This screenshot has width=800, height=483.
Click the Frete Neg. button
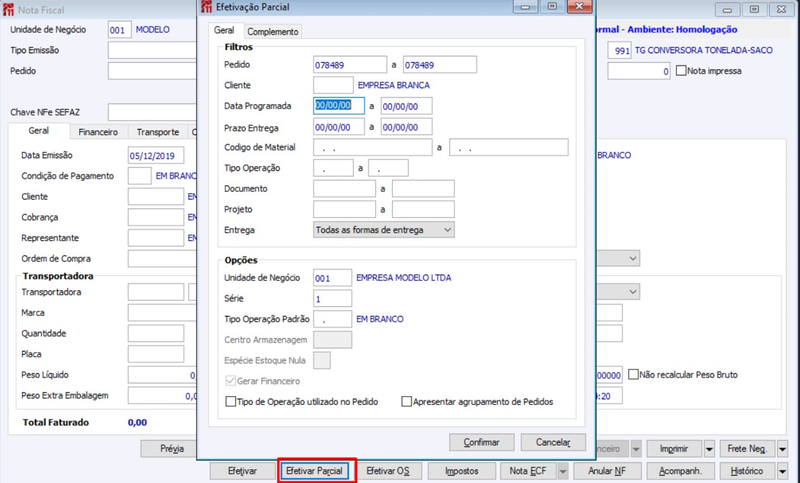[x=747, y=449]
